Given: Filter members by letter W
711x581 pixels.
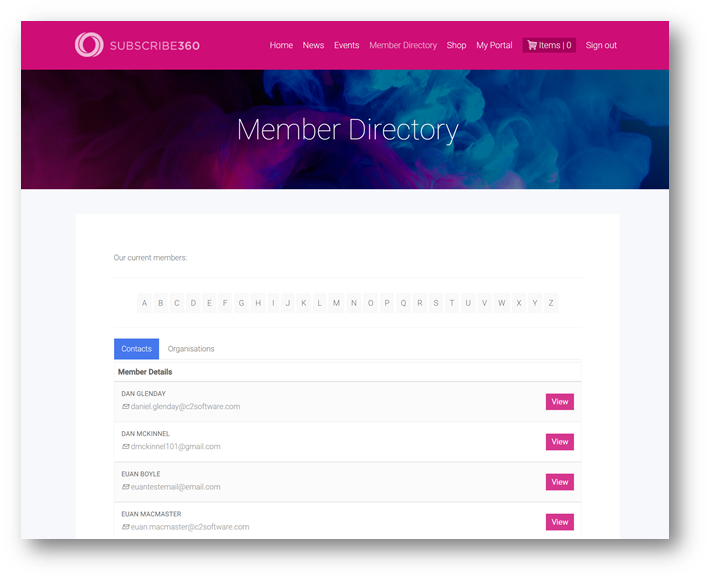Looking at the screenshot, I should [502, 303].
